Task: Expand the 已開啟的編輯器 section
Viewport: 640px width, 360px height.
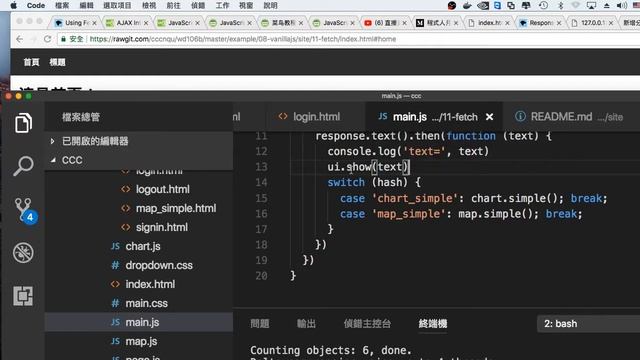Action: click(x=139, y=141)
